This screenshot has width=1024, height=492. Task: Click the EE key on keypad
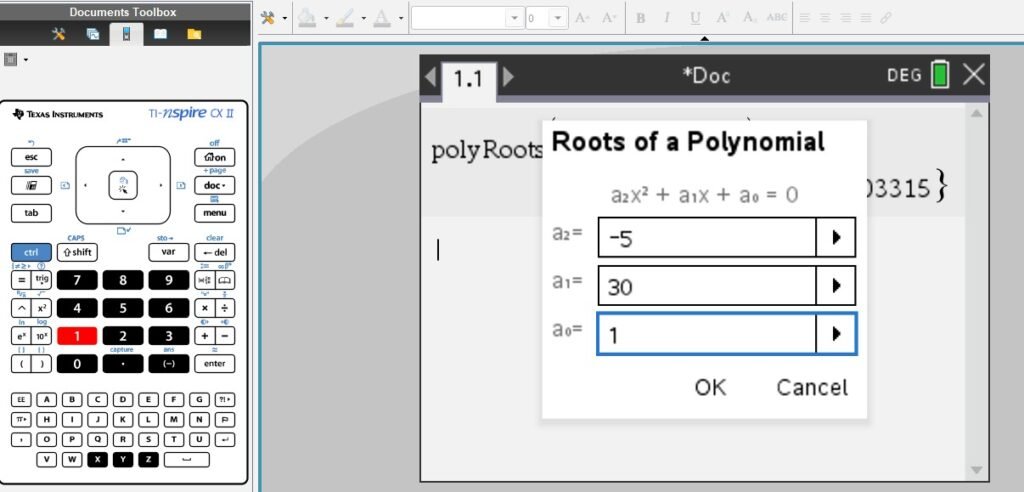(21, 400)
